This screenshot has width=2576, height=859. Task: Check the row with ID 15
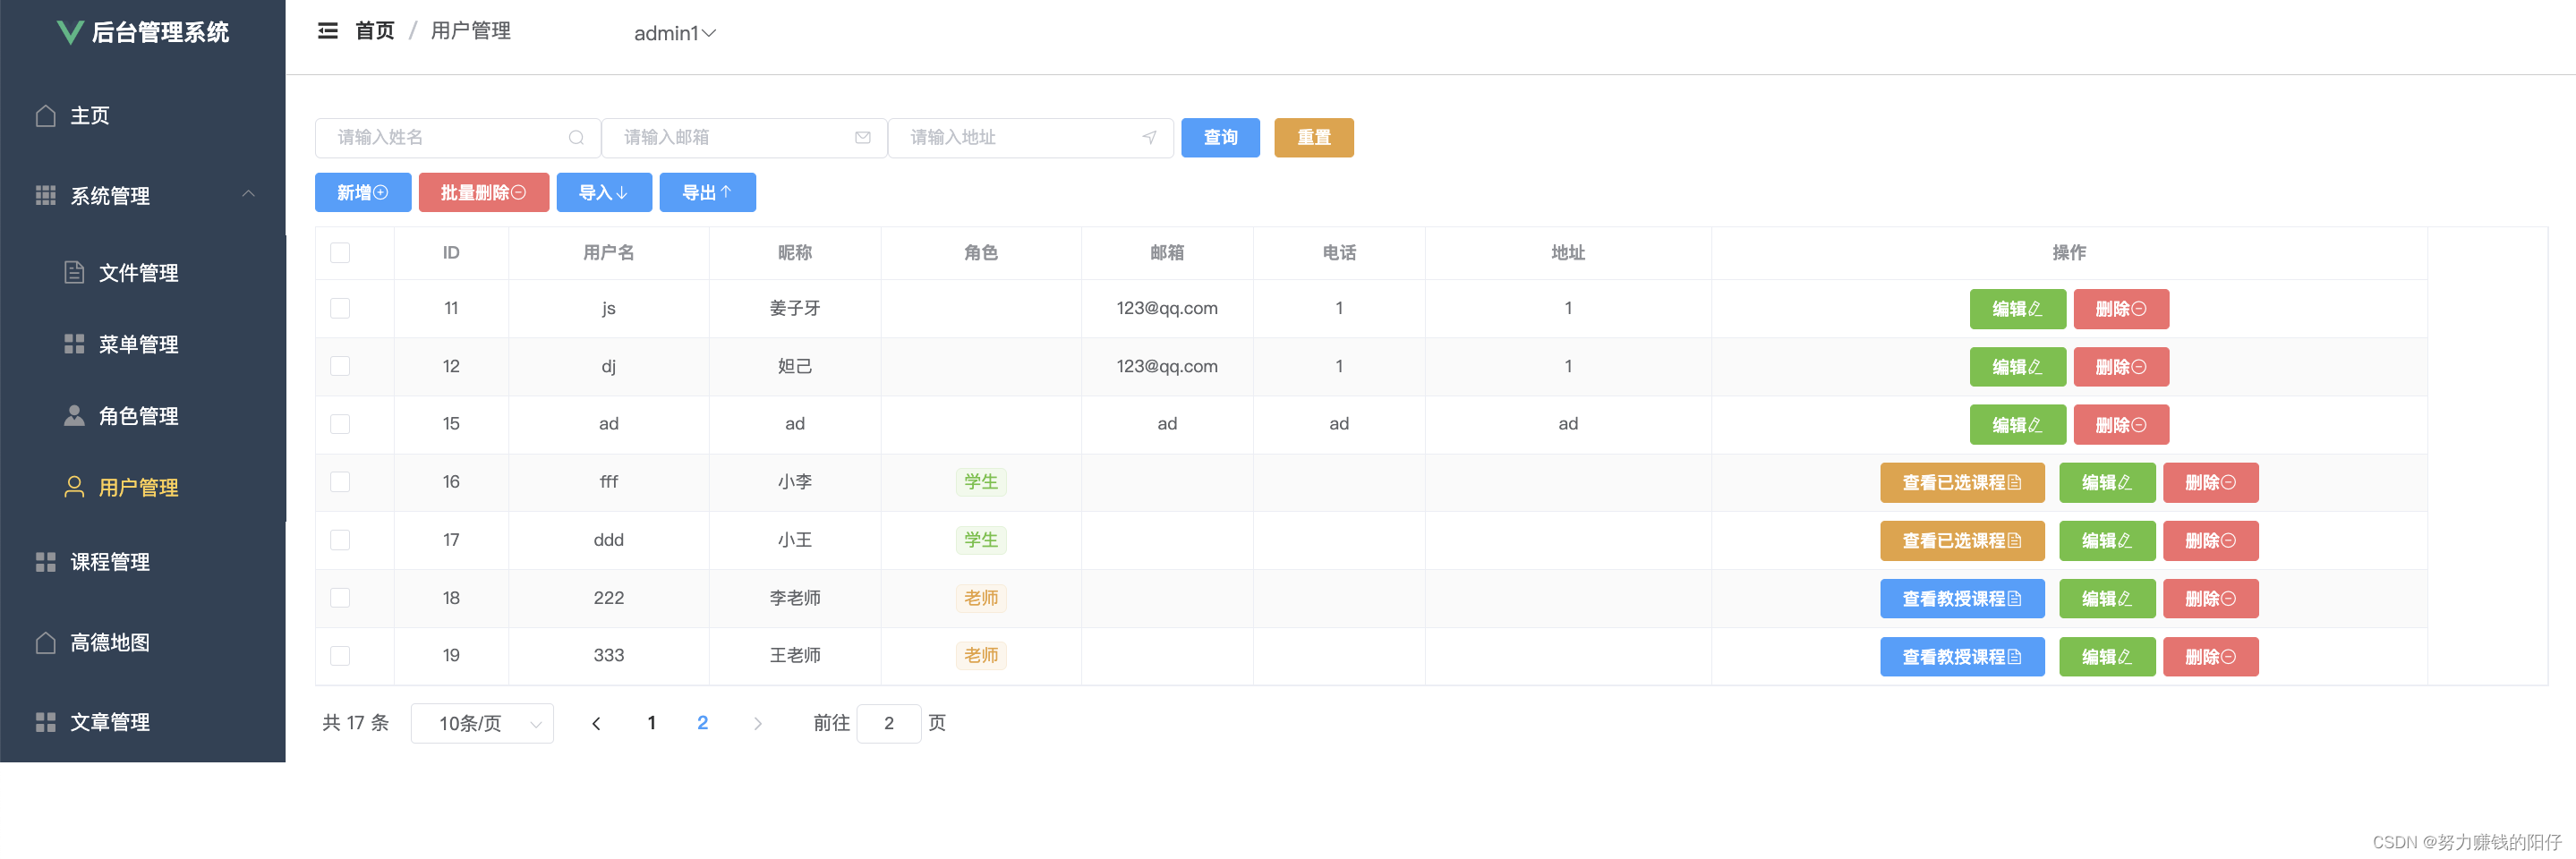(340, 424)
